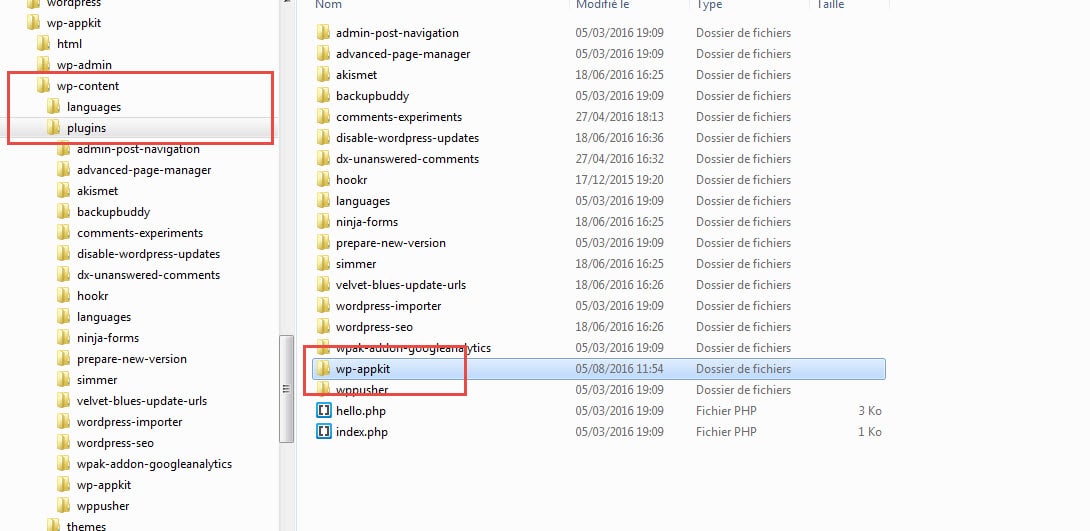
Task: Click languages folder icon in file list
Action: tap(323, 201)
